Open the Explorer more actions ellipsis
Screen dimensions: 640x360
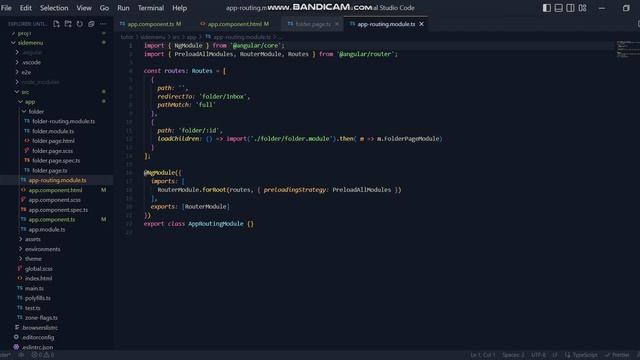pos(103,24)
